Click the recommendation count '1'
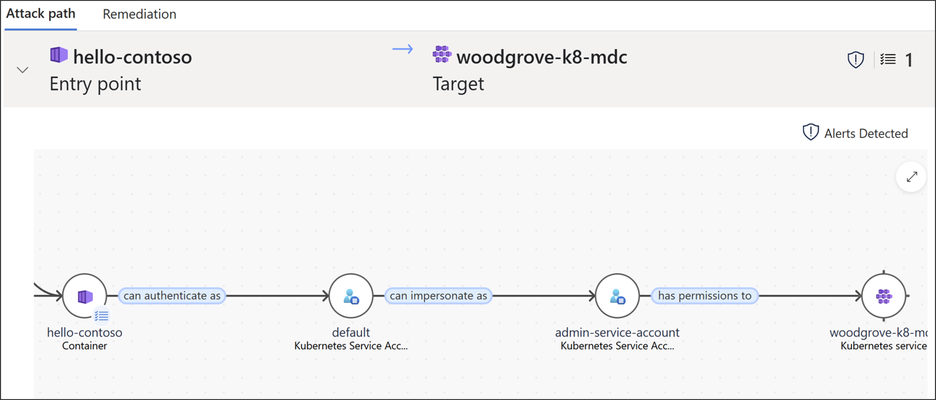This screenshot has width=936, height=400. point(909,60)
